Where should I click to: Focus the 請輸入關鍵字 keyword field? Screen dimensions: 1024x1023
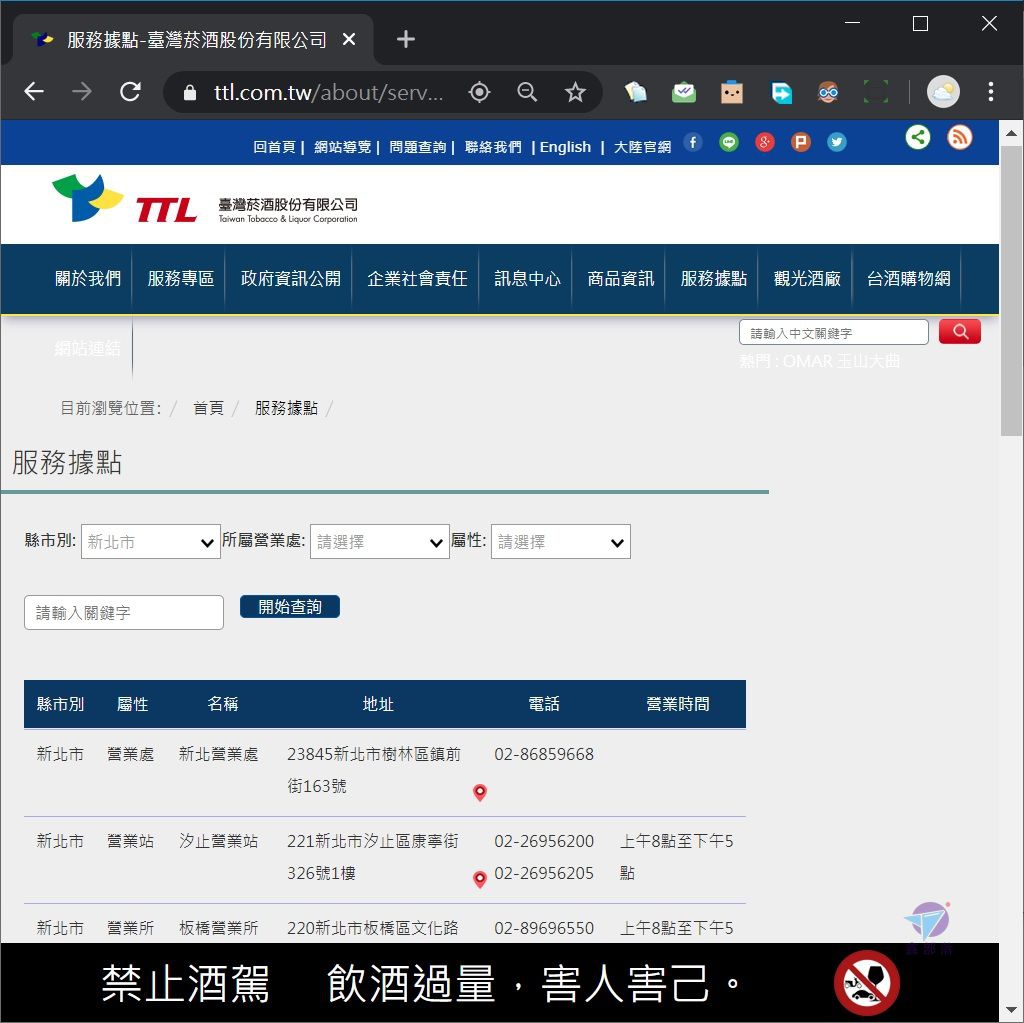pos(124,612)
